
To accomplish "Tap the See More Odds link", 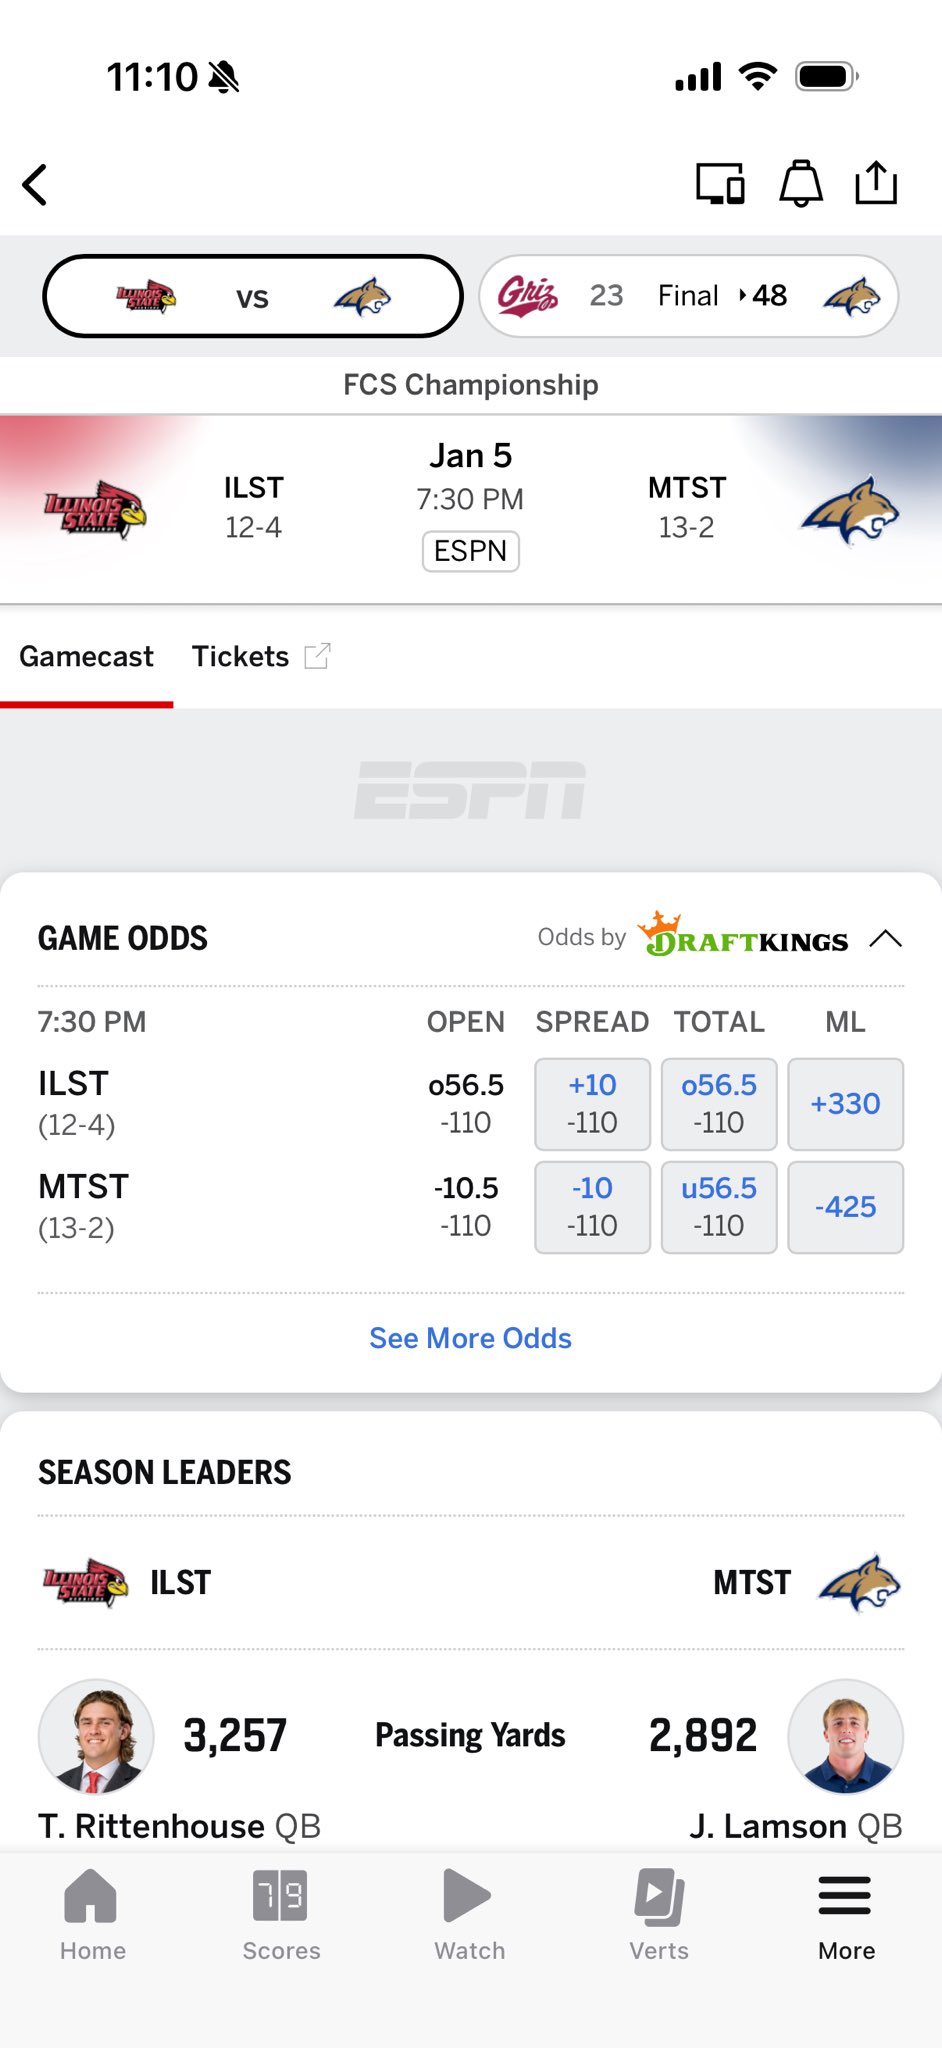I will (x=470, y=1338).
